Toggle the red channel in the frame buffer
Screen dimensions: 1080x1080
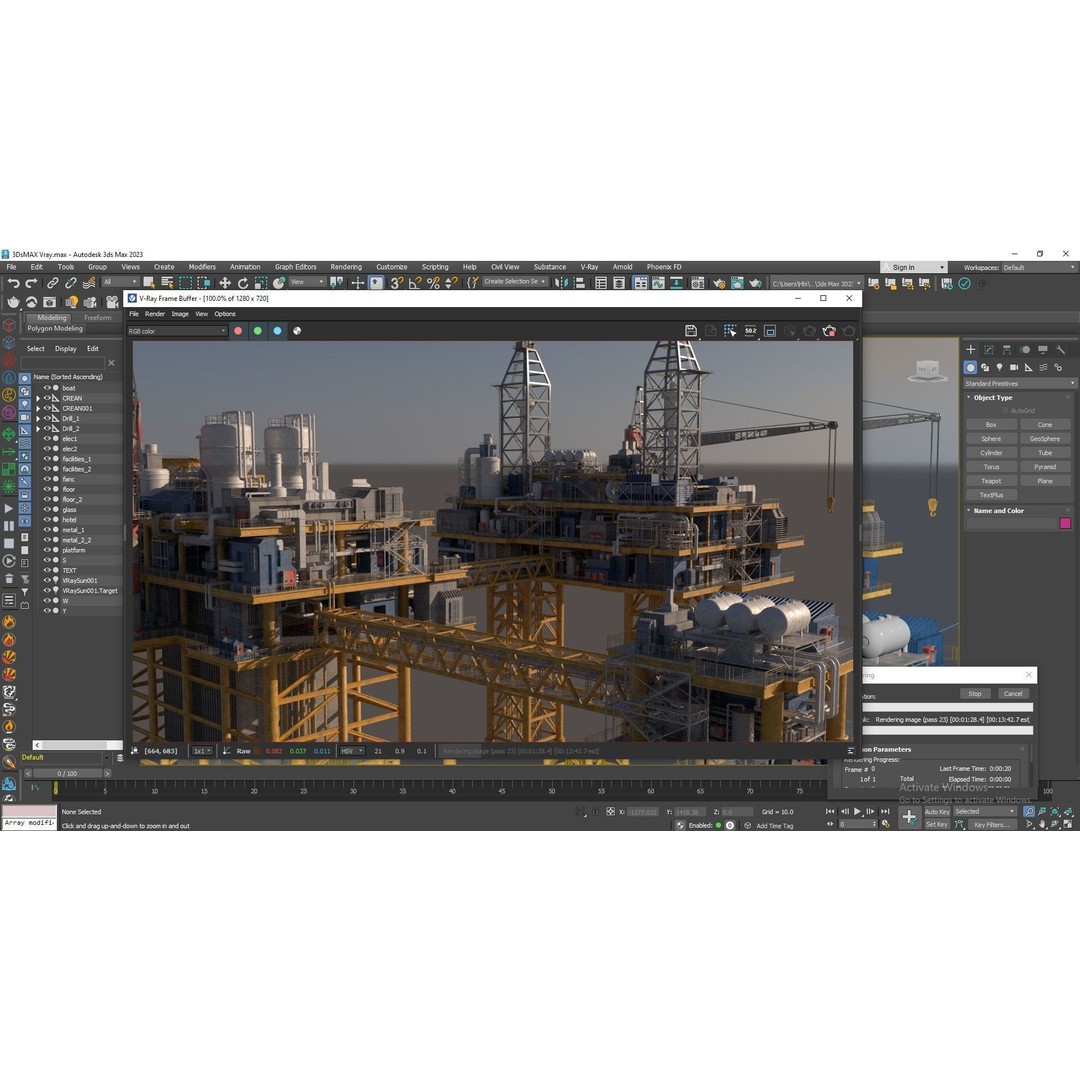point(238,331)
